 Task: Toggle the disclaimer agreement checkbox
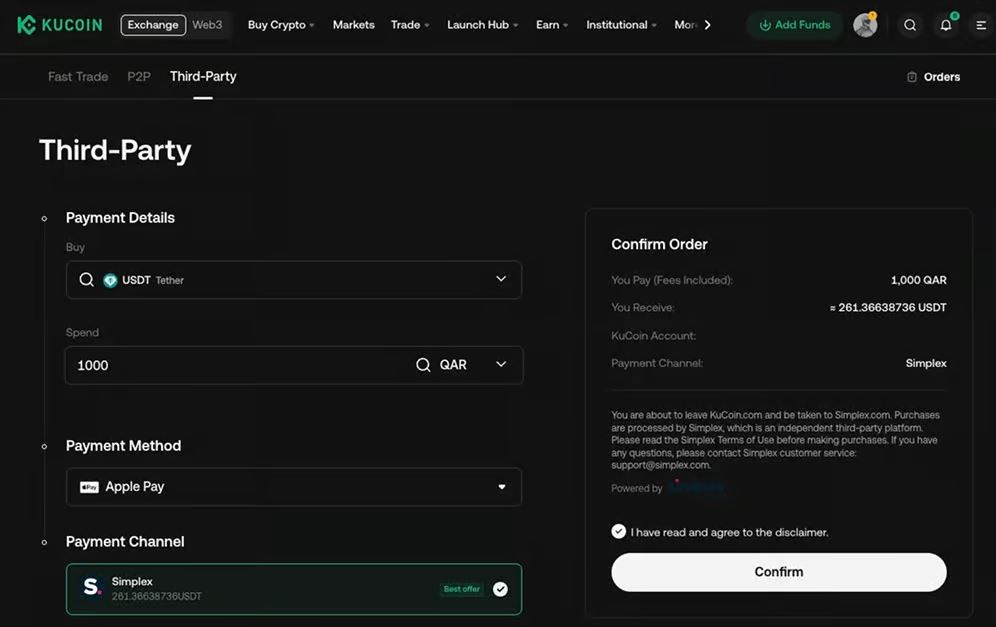pos(619,532)
